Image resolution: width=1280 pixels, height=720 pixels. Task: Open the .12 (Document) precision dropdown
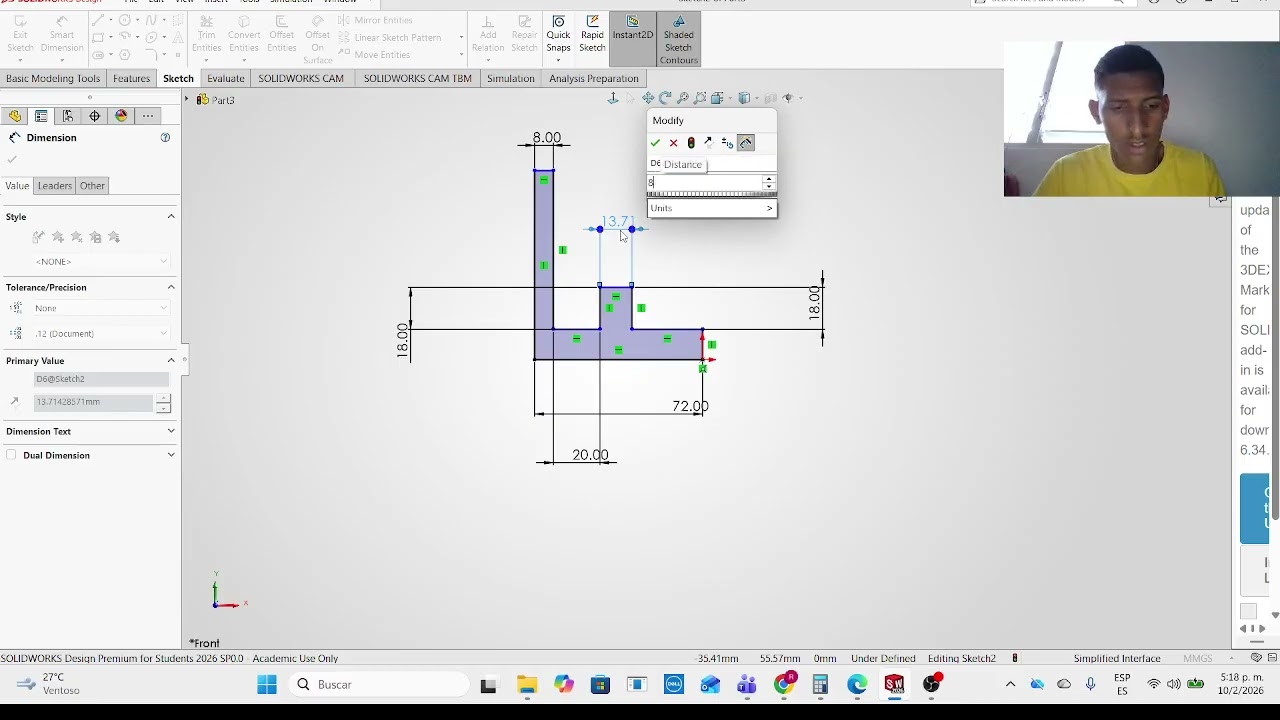pos(100,333)
